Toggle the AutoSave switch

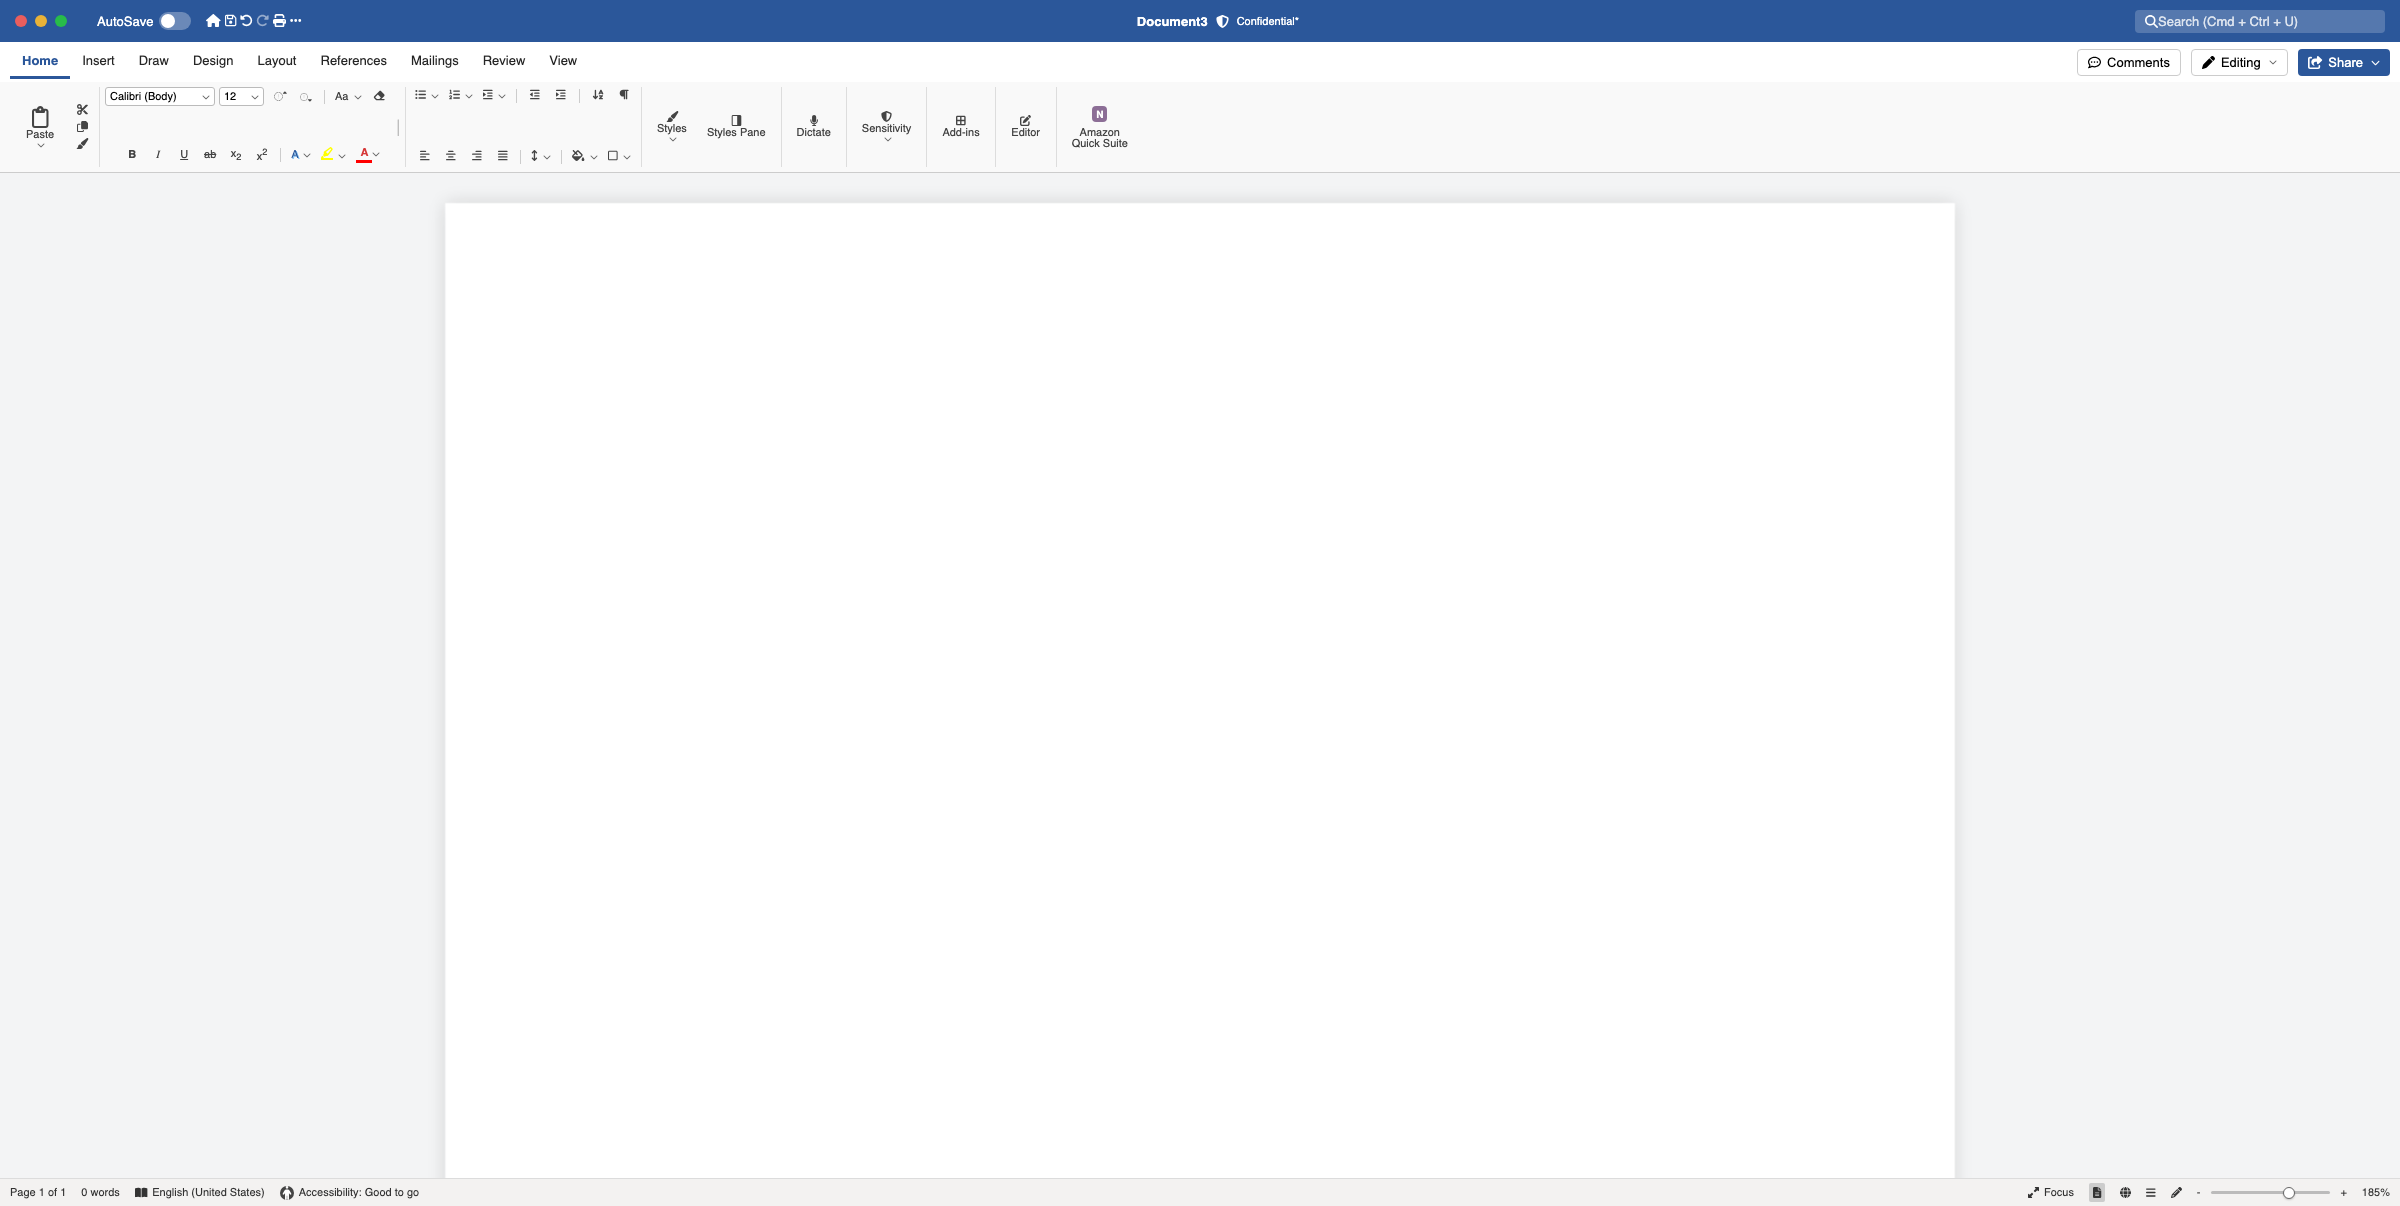[174, 21]
